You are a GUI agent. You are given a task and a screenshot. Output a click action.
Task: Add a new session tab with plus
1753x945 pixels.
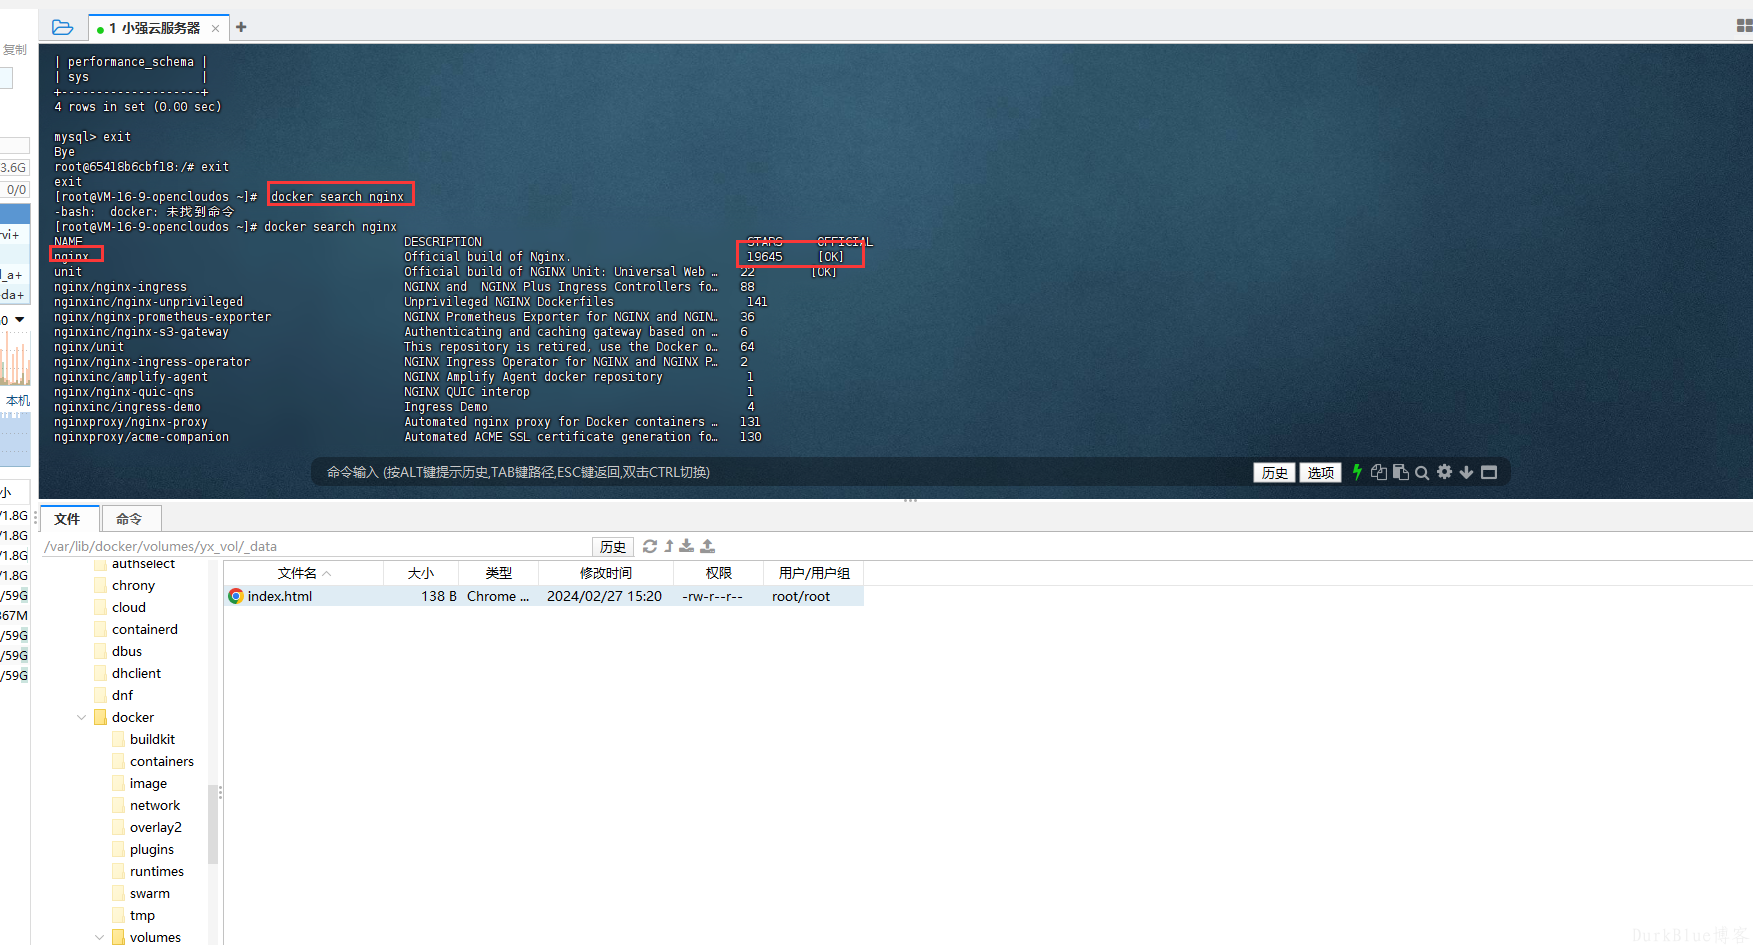pyautogui.click(x=241, y=27)
